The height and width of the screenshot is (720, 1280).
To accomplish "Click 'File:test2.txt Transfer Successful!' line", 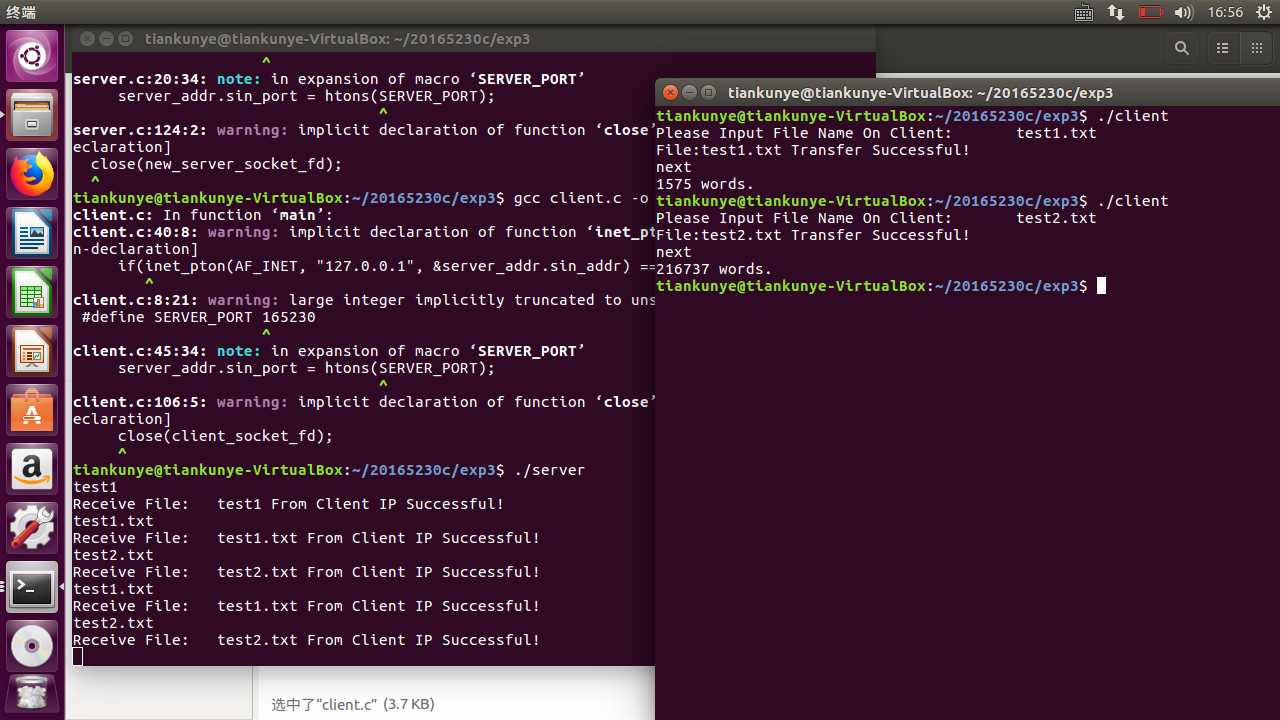I will (x=813, y=235).
